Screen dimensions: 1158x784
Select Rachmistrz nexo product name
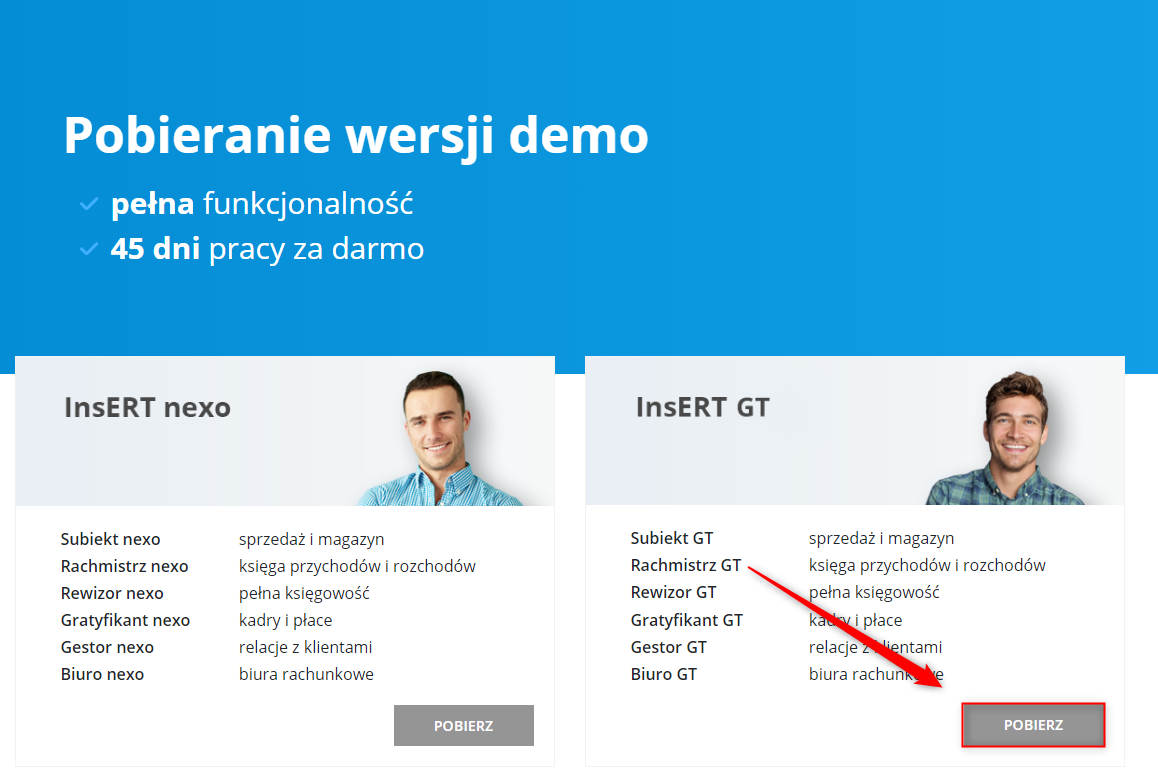click(x=124, y=566)
